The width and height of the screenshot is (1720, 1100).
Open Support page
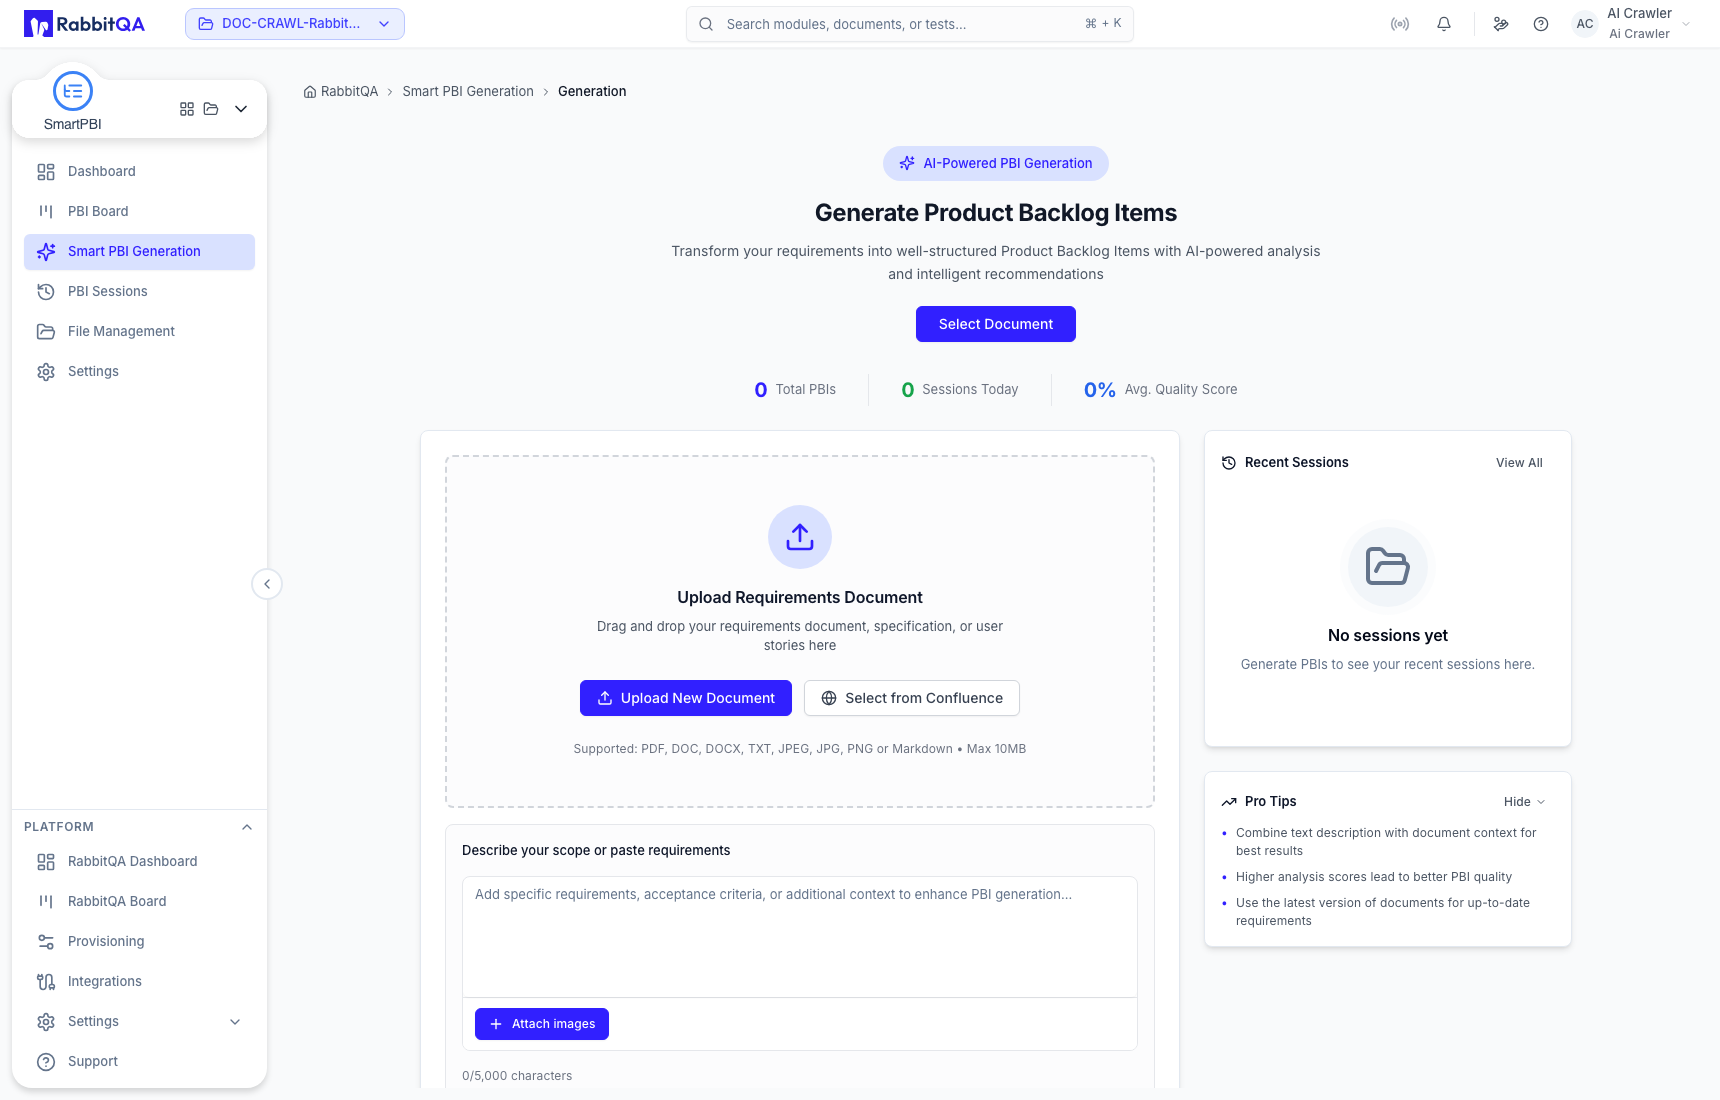coord(139,1062)
